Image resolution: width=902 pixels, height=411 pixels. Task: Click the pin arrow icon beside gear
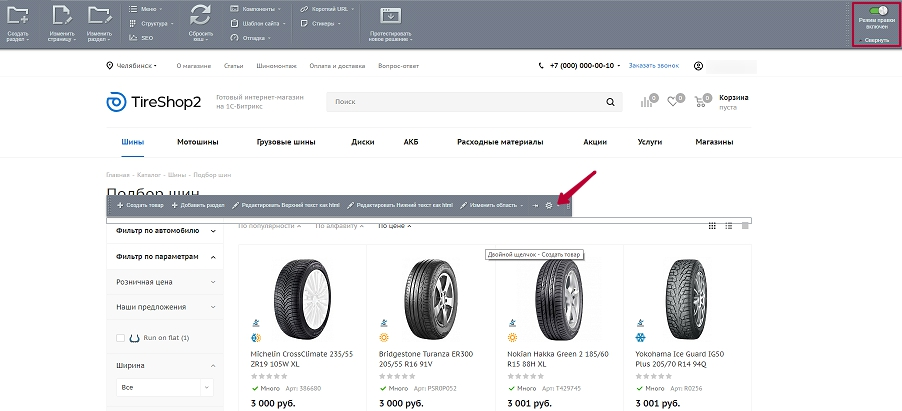(535, 206)
